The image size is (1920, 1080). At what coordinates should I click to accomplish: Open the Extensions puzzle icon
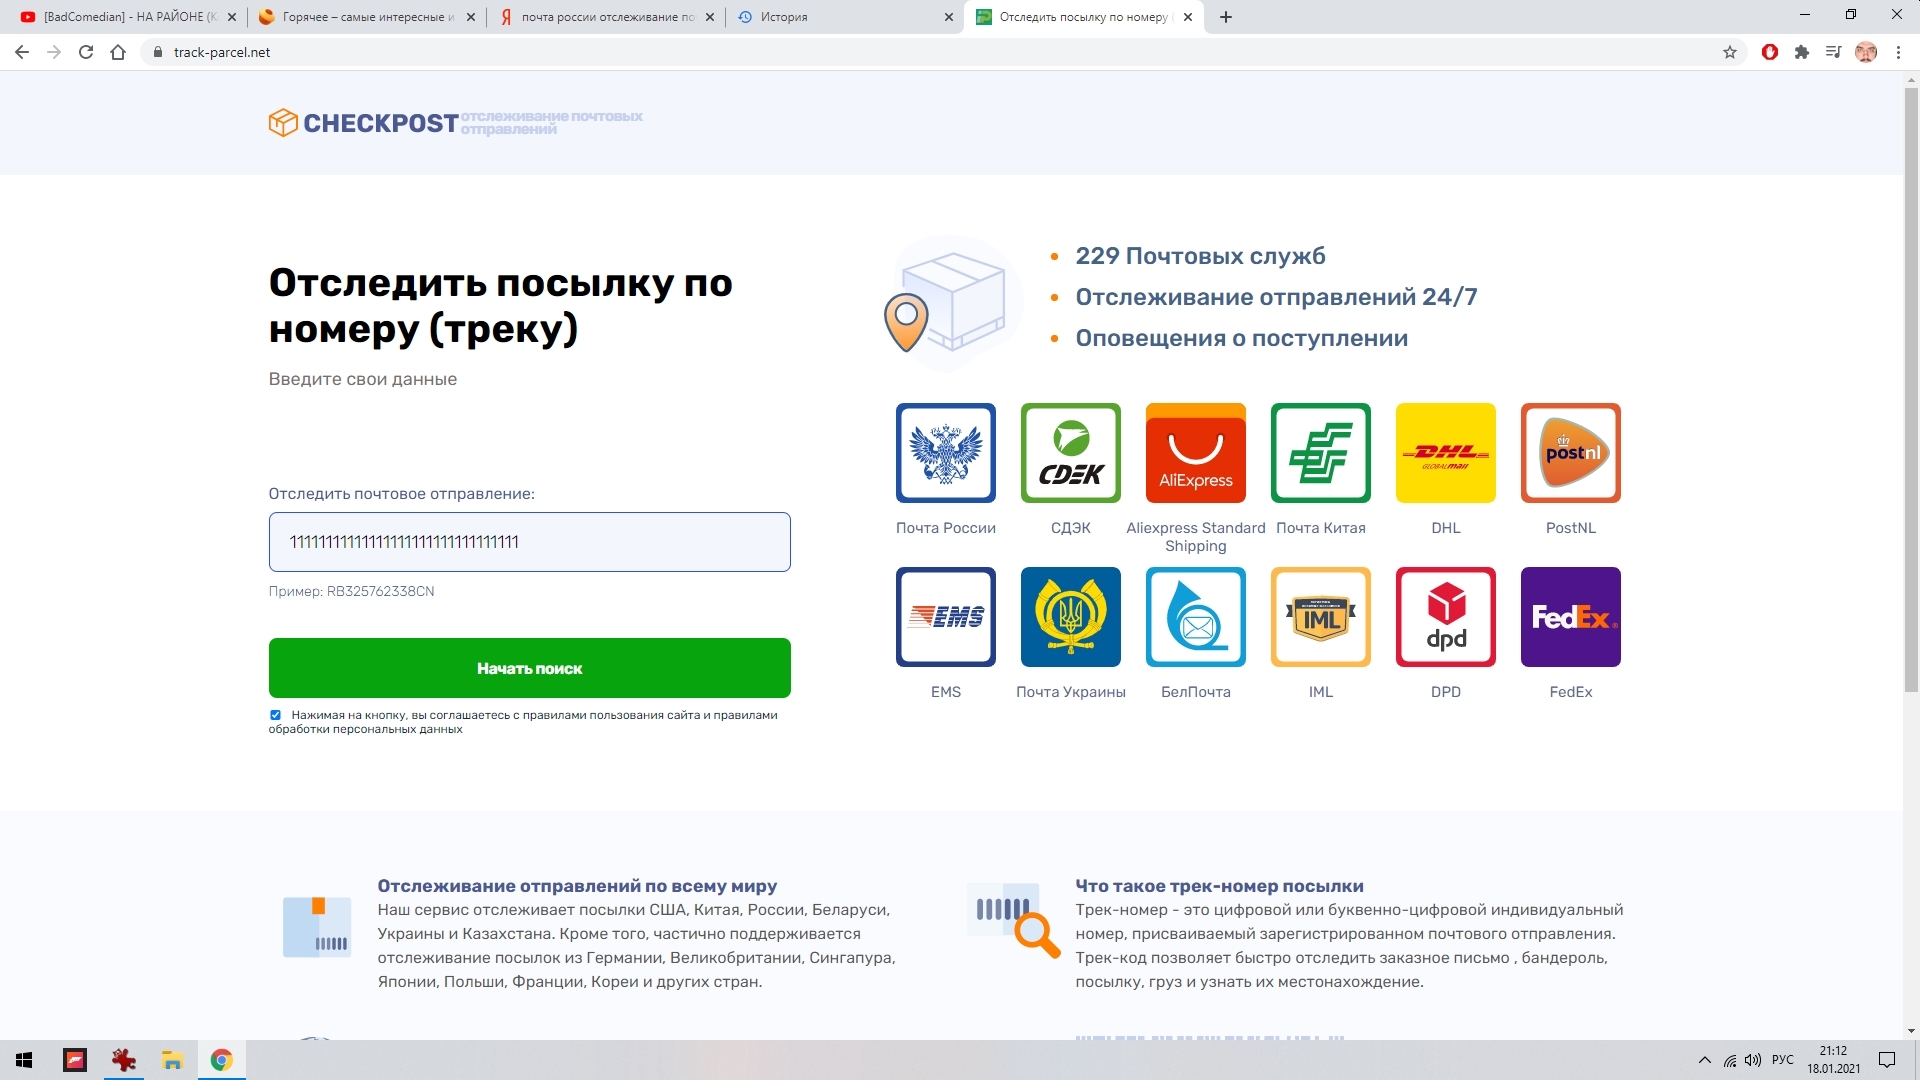click(x=1801, y=52)
